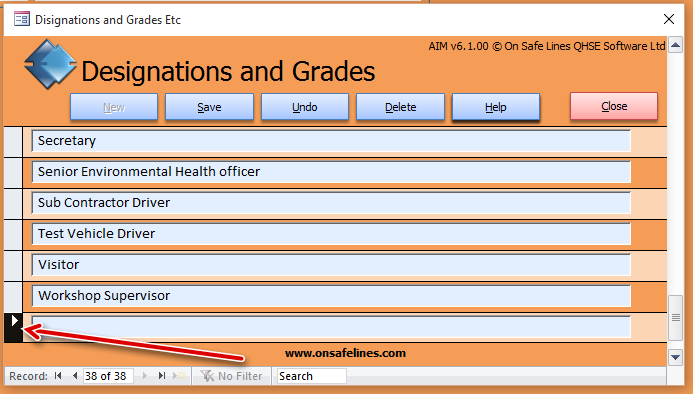693x394 pixels.
Task: Click the blue diamond AIM logo
Action: [50, 64]
